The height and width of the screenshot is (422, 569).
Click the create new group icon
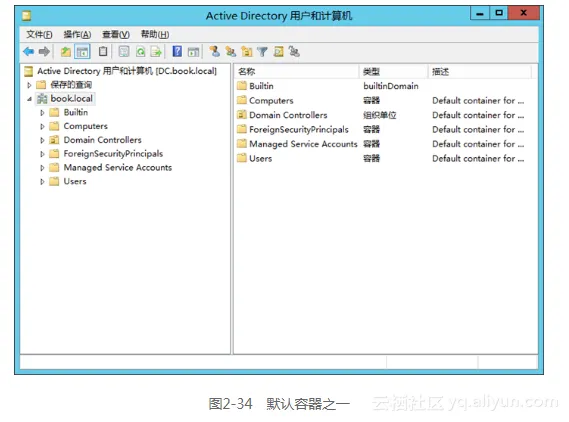tap(230, 52)
